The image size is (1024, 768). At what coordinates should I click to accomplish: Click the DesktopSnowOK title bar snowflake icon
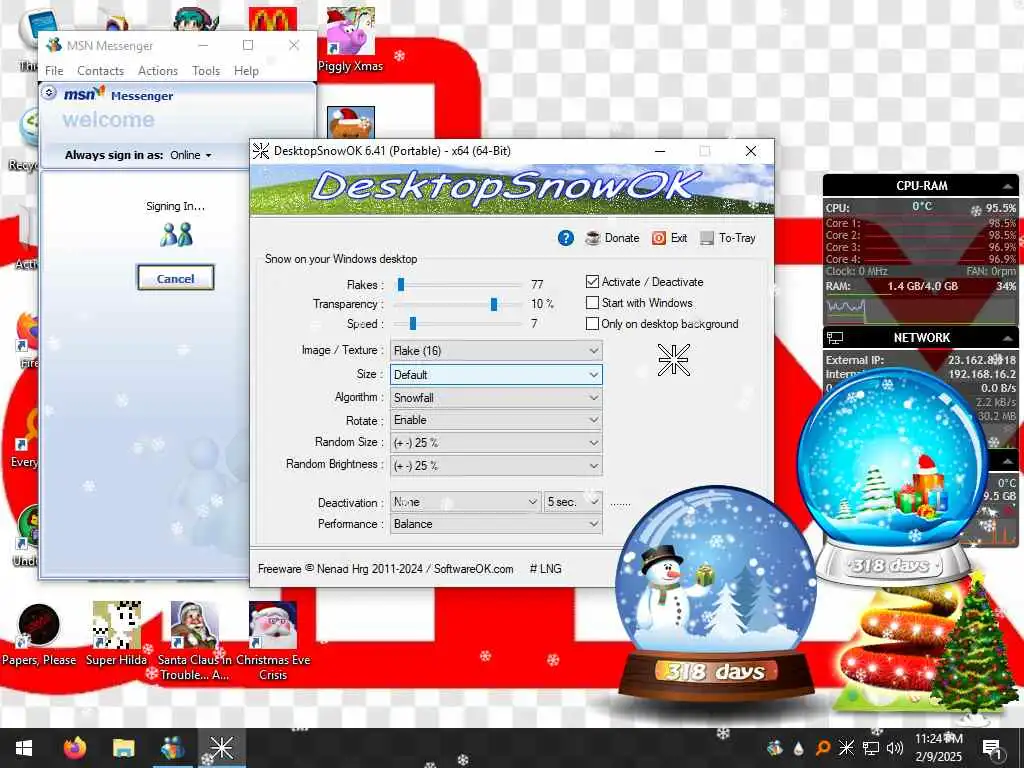point(261,151)
